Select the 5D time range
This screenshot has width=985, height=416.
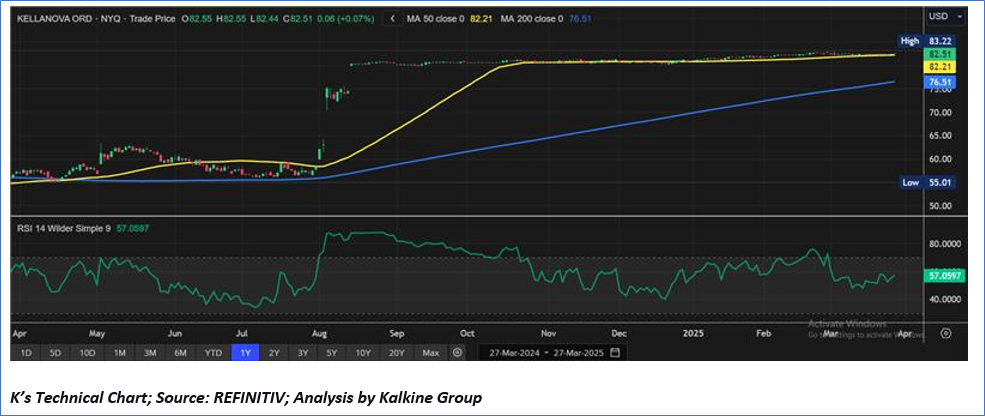(55, 353)
